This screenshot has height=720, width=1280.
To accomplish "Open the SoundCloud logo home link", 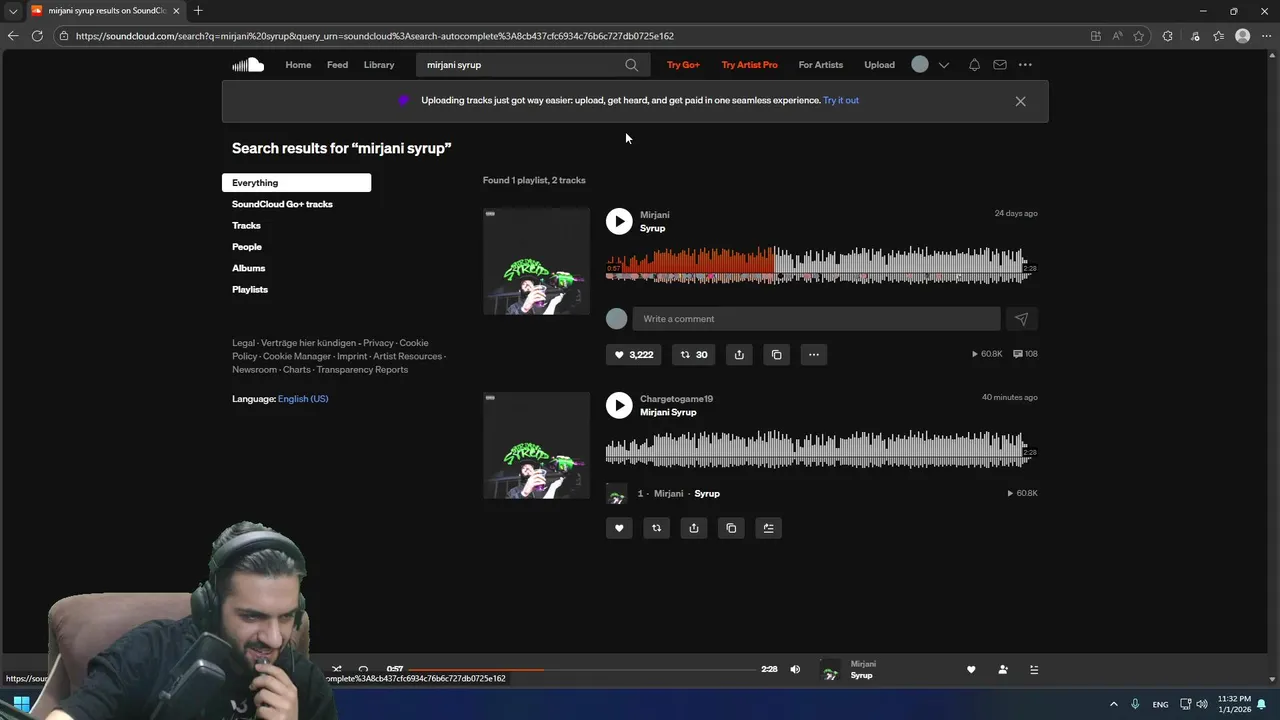I will [248, 65].
